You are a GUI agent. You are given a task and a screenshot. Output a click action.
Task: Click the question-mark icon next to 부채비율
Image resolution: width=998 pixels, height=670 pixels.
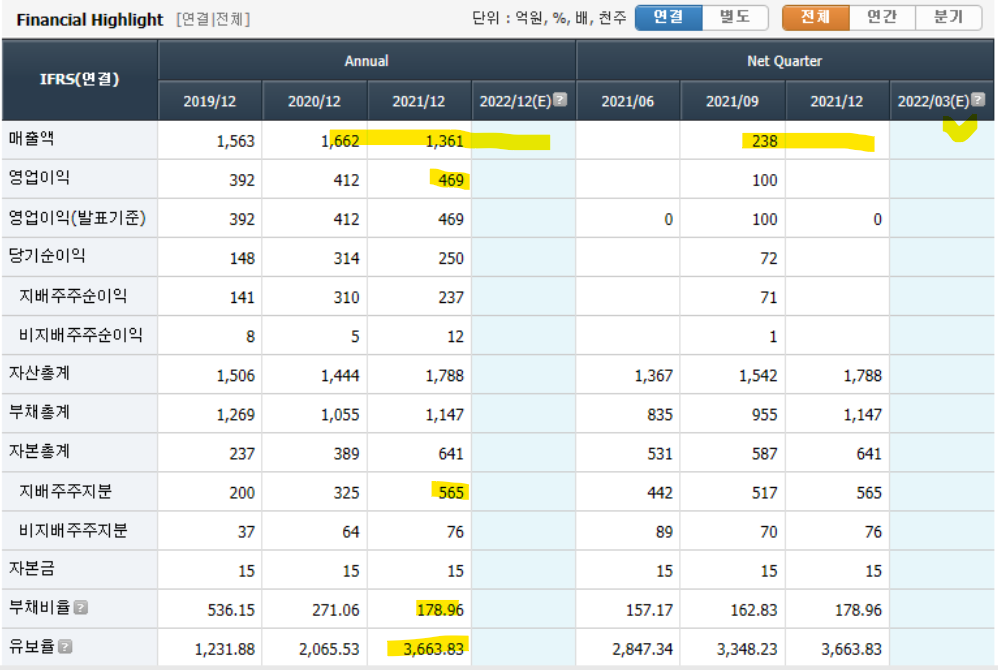80,608
